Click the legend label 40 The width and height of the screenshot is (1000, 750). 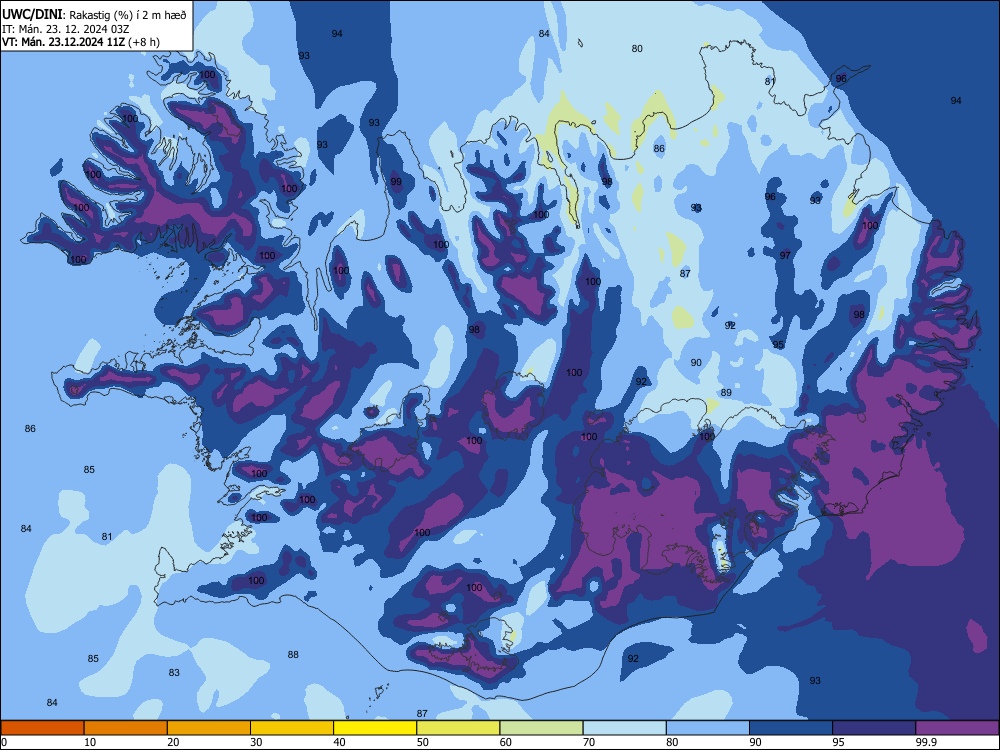pyautogui.click(x=339, y=742)
